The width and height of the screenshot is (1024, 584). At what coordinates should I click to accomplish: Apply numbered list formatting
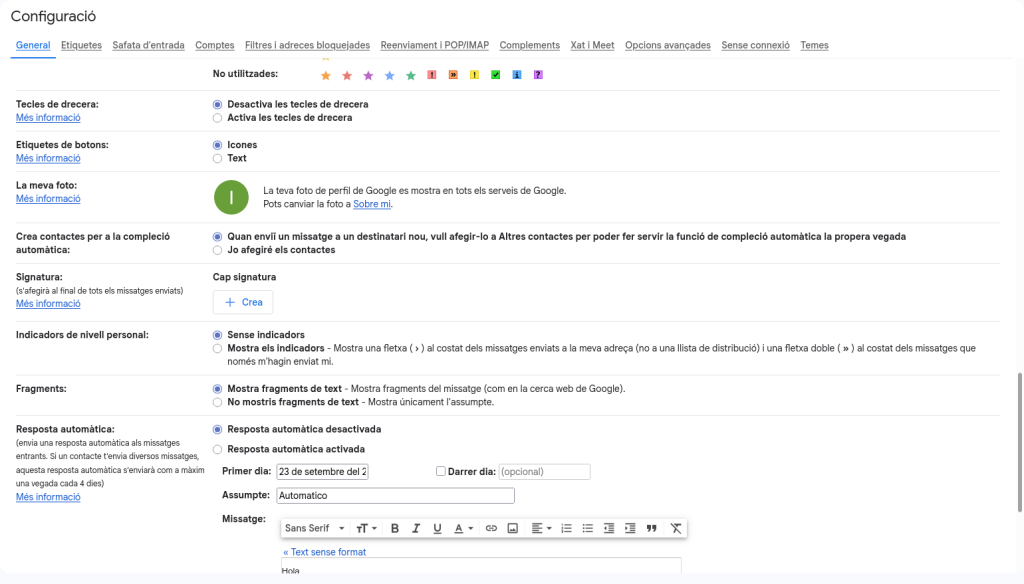click(x=566, y=528)
